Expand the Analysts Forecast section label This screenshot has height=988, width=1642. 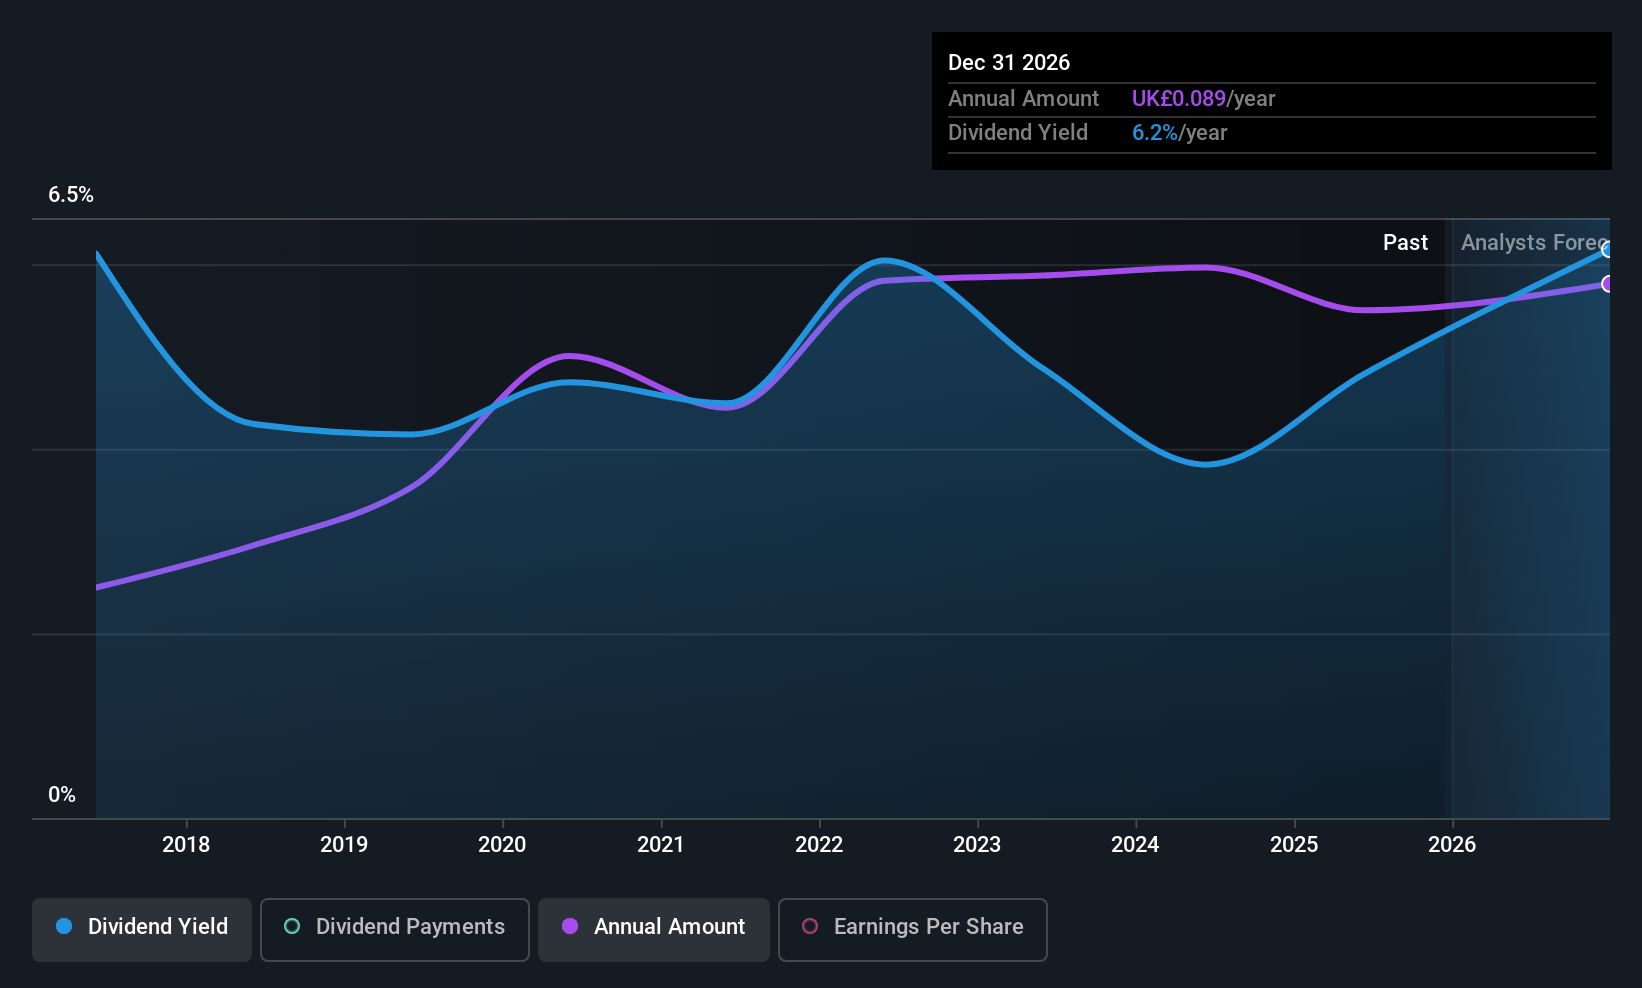pos(1535,242)
